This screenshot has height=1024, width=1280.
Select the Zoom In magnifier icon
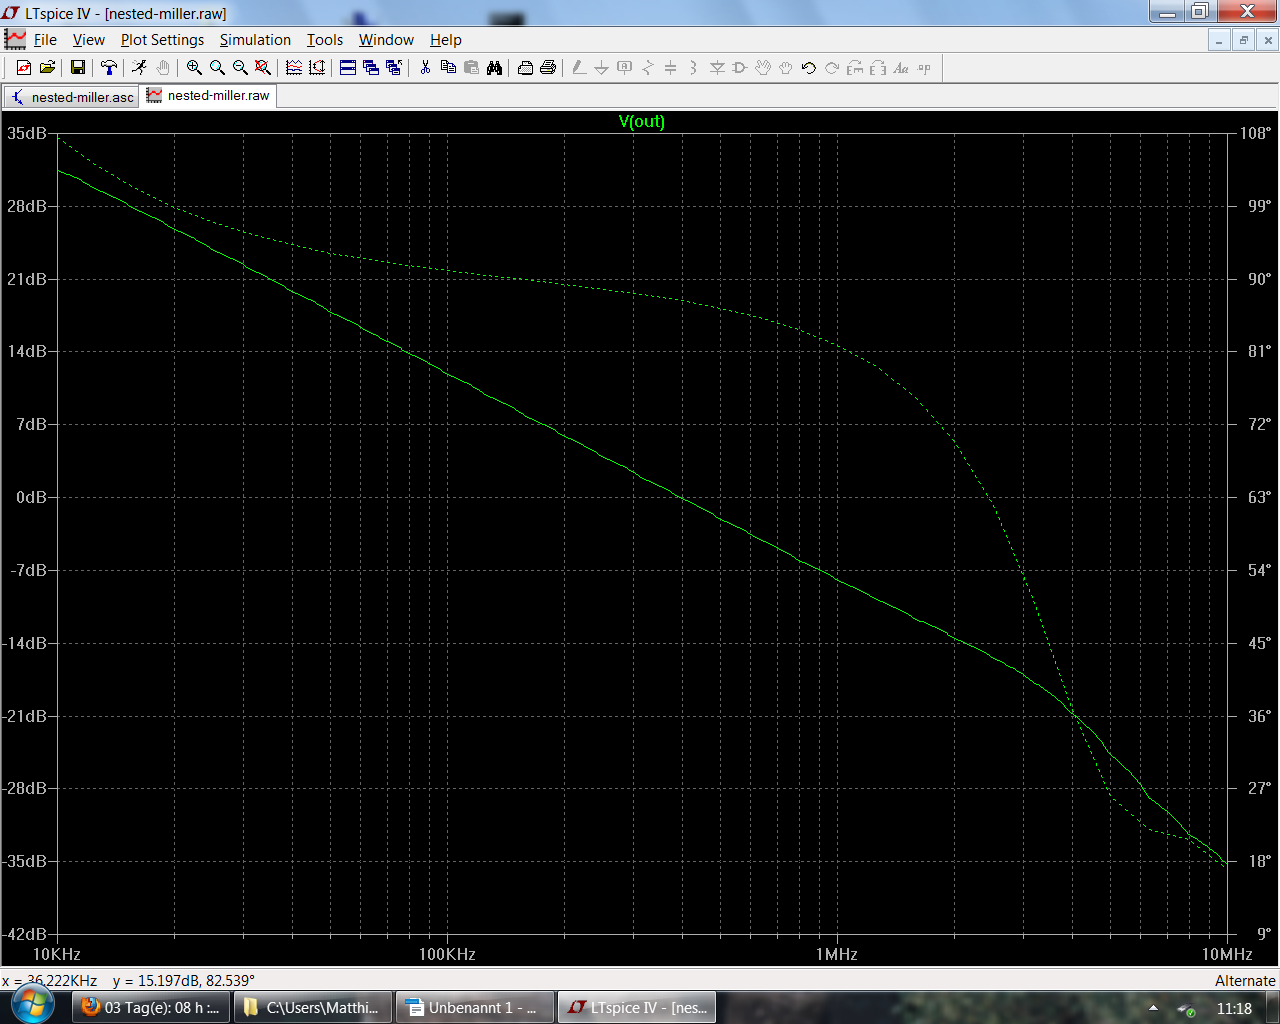pos(194,68)
